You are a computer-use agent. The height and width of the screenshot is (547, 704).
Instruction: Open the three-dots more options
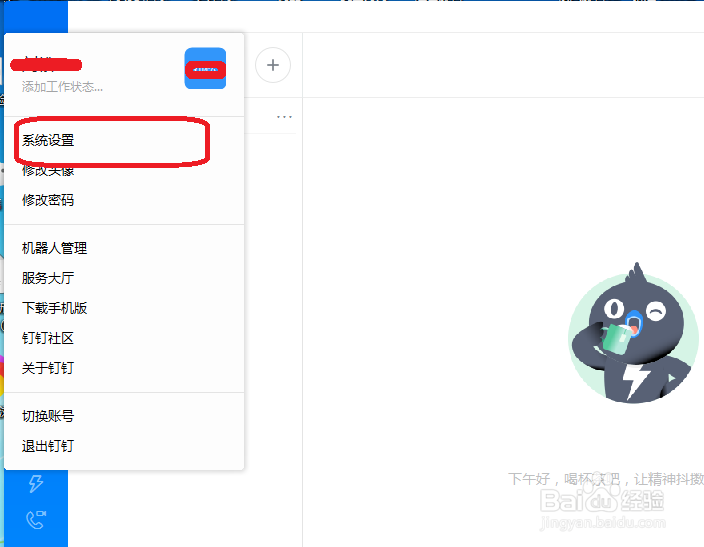click(284, 117)
